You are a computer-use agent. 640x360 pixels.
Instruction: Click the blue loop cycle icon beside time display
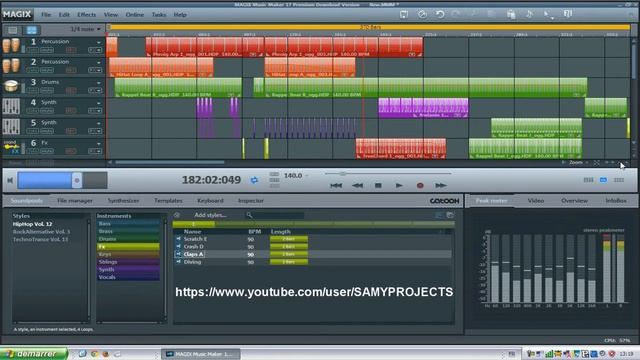[x=254, y=180]
